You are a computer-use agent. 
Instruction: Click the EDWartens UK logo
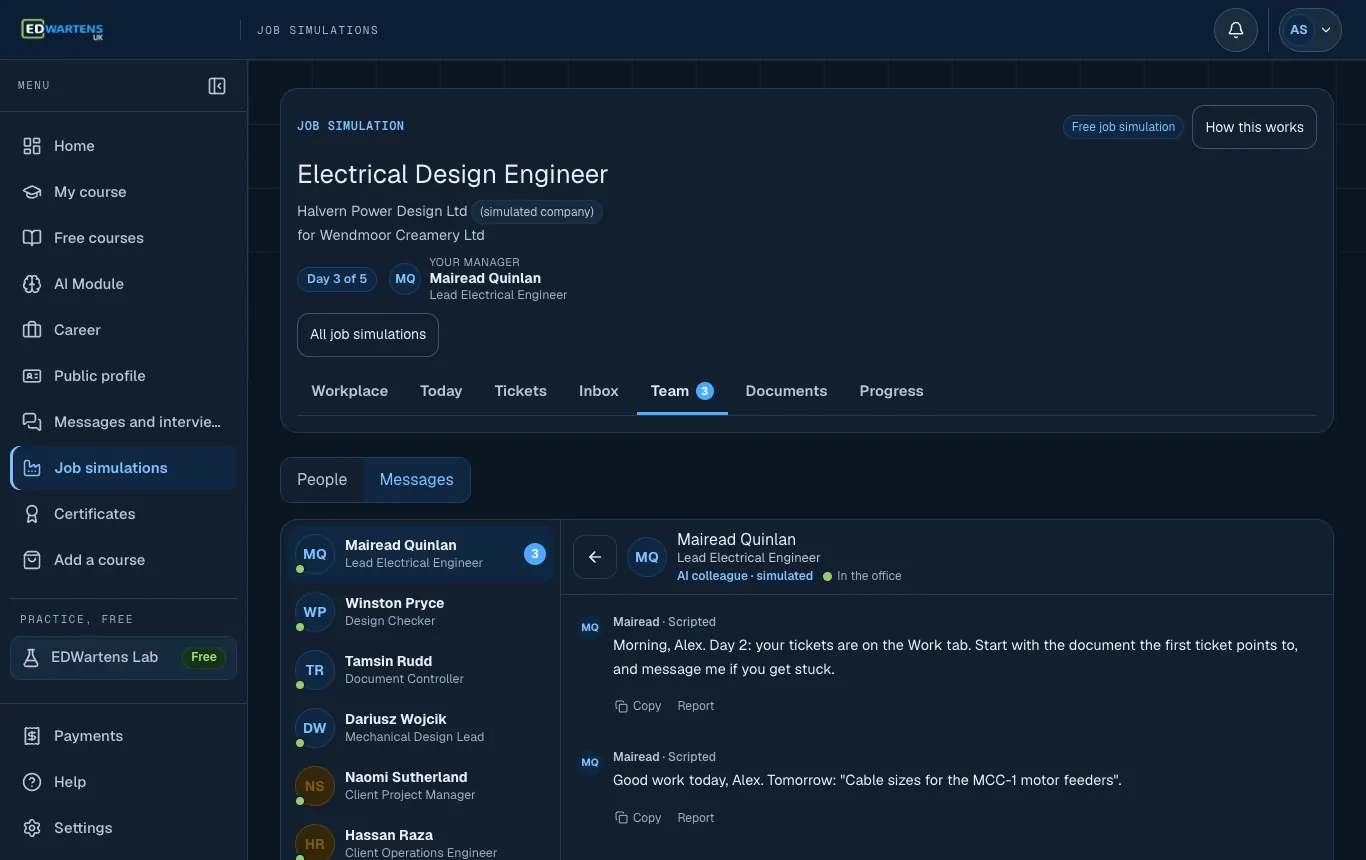62,30
